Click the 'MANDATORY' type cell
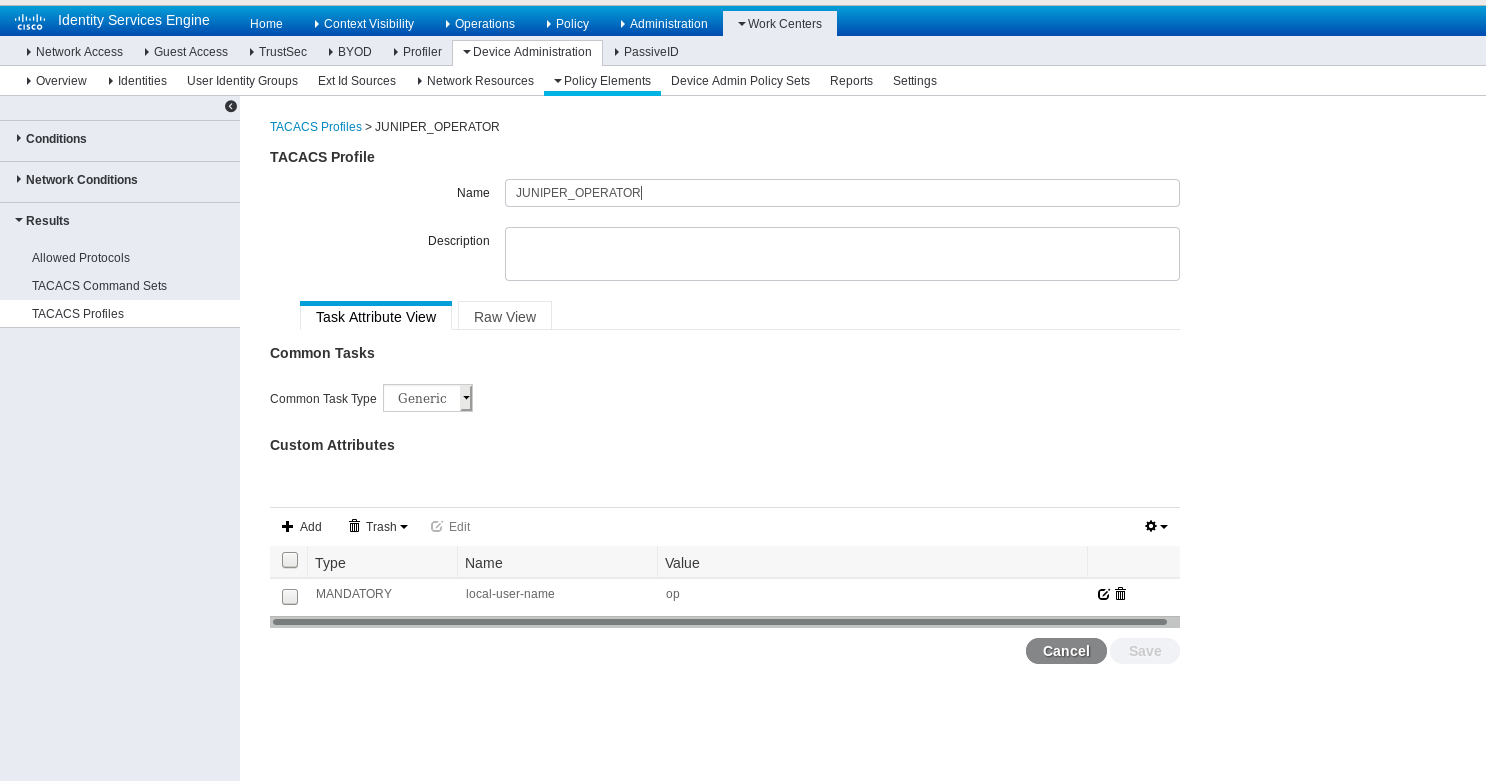 (x=354, y=594)
